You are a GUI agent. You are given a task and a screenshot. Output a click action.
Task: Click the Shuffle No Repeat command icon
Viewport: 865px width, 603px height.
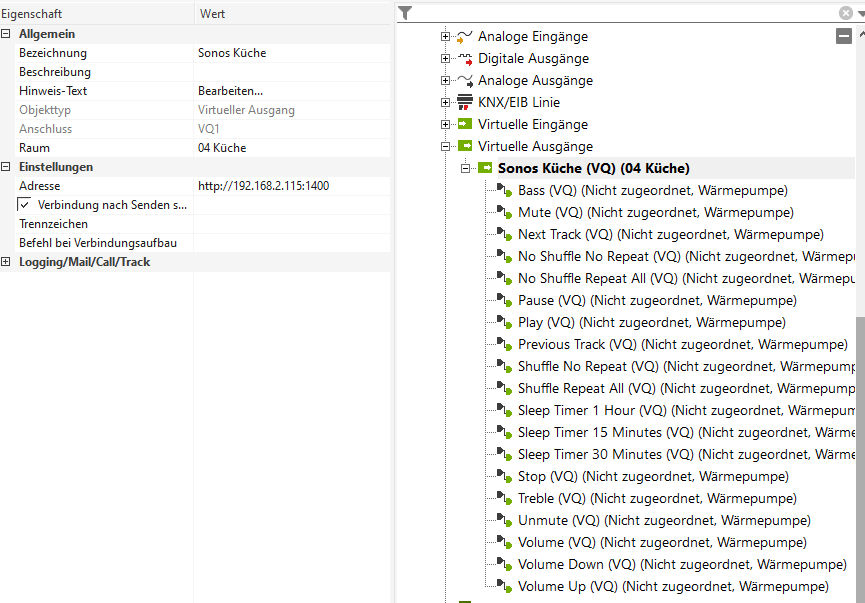tap(504, 366)
